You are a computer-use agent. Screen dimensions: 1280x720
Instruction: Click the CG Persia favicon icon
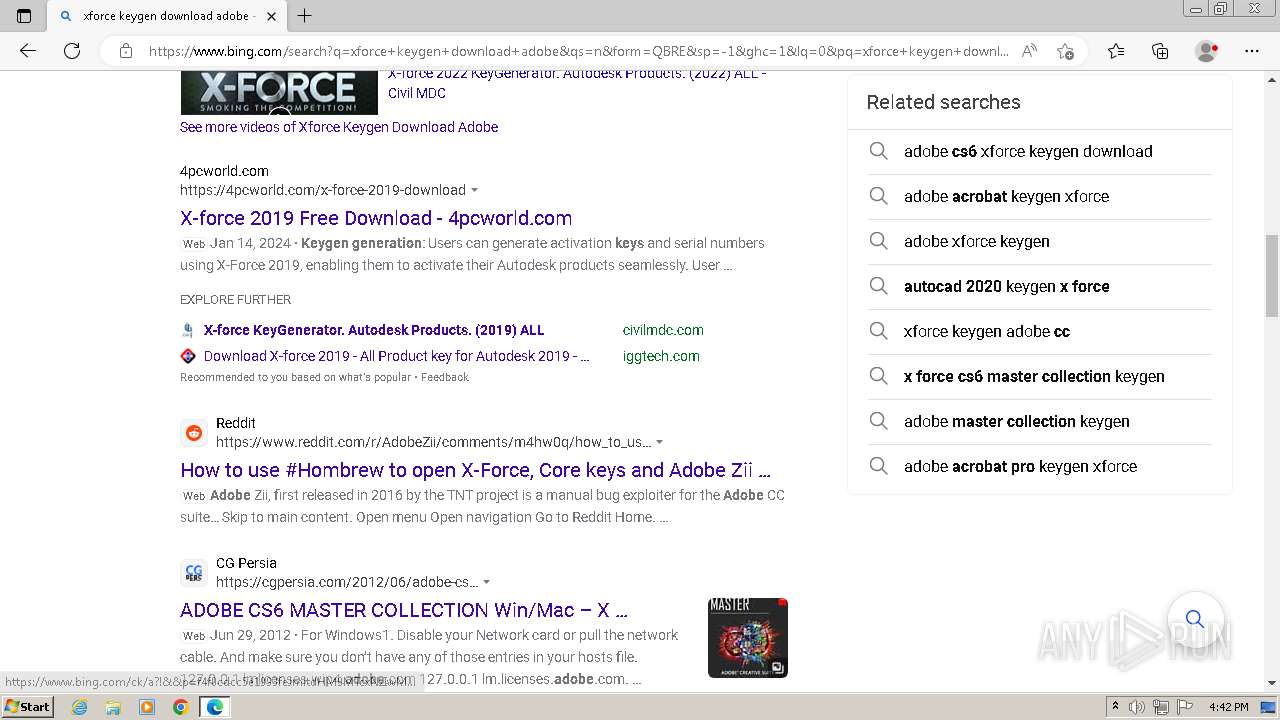pos(194,573)
